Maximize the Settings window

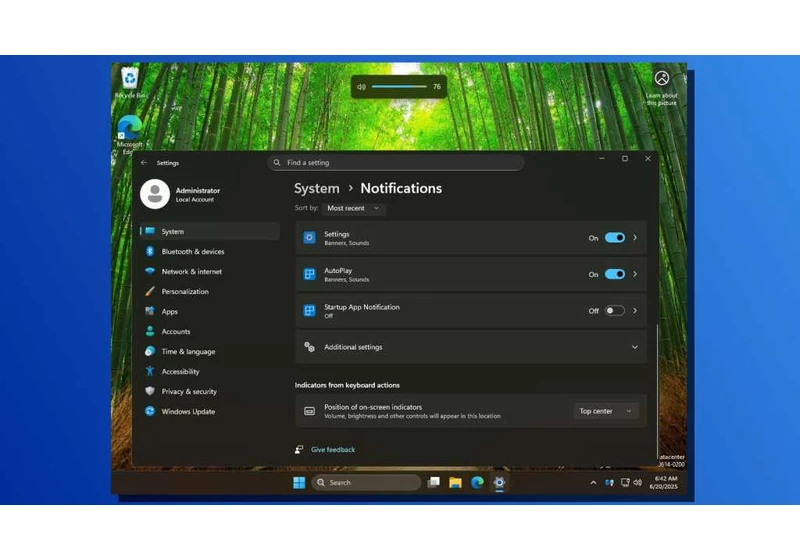tap(625, 159)
